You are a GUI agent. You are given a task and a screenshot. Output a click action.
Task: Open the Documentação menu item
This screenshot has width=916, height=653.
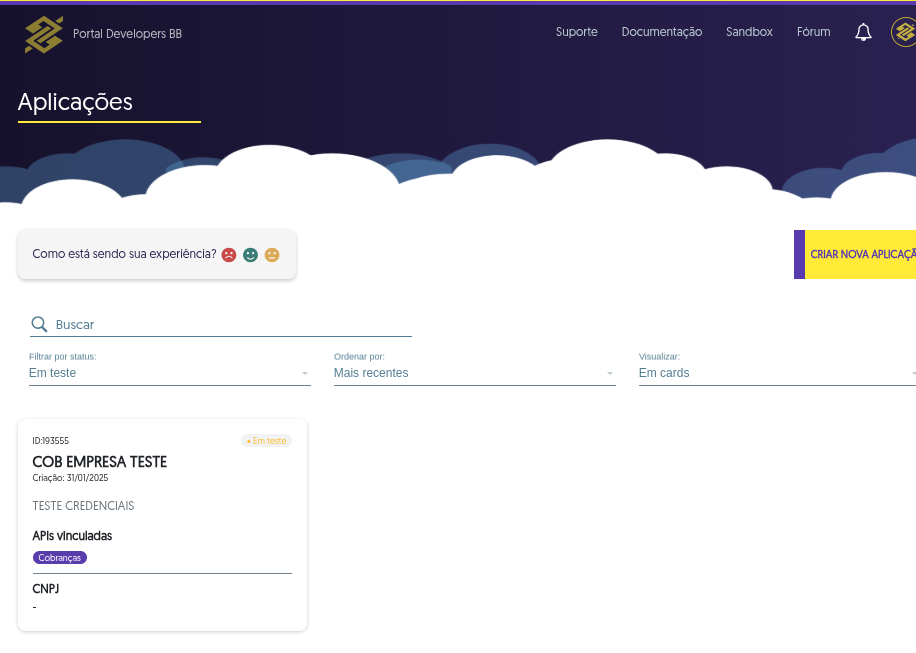(x=661, y=32)
